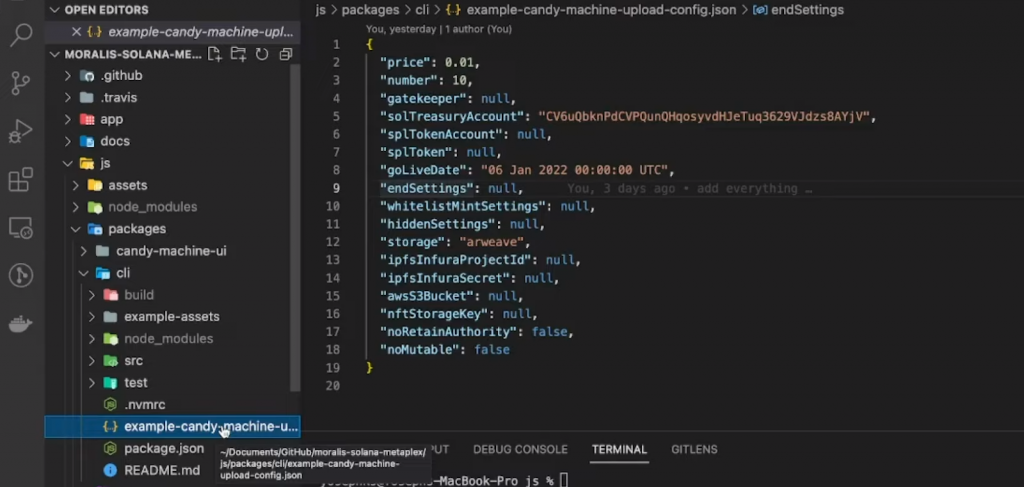Expand the node_modules folder under cli

tap(91, 339)
